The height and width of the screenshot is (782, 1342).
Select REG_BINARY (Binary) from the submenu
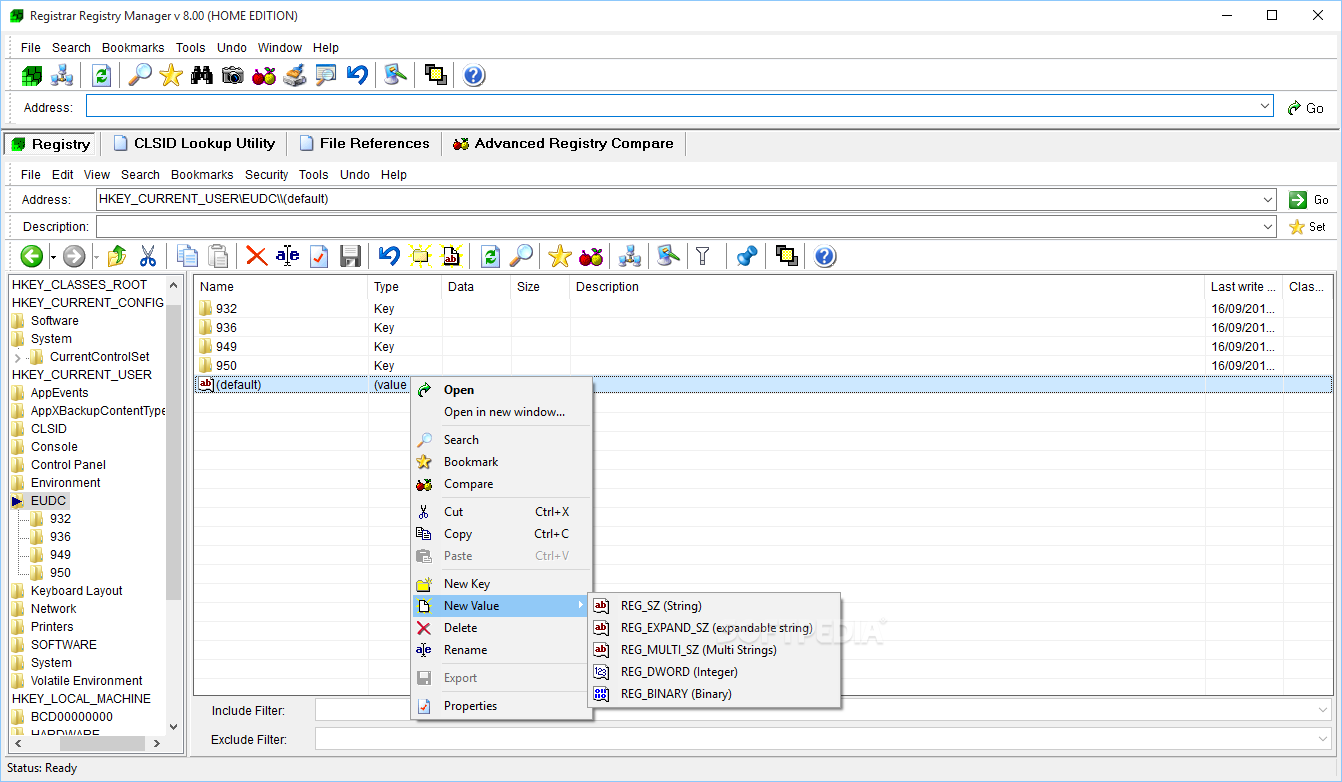coord(714,694)
